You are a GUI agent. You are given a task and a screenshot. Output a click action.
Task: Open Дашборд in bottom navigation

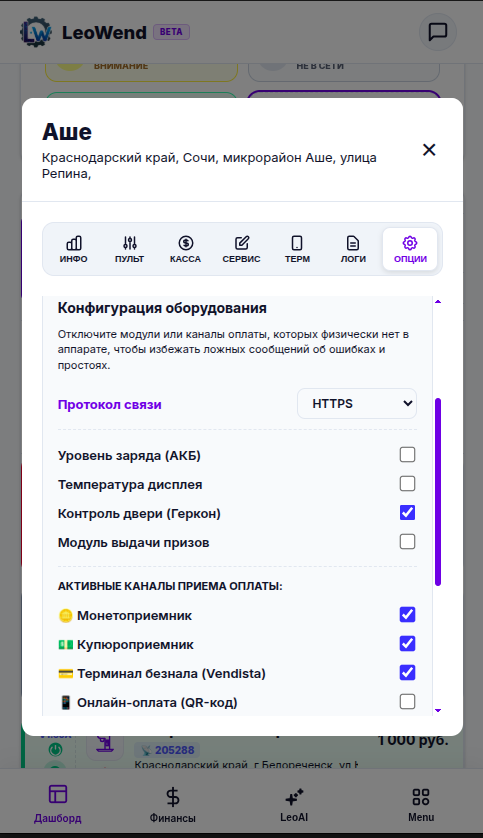point(58,803)
